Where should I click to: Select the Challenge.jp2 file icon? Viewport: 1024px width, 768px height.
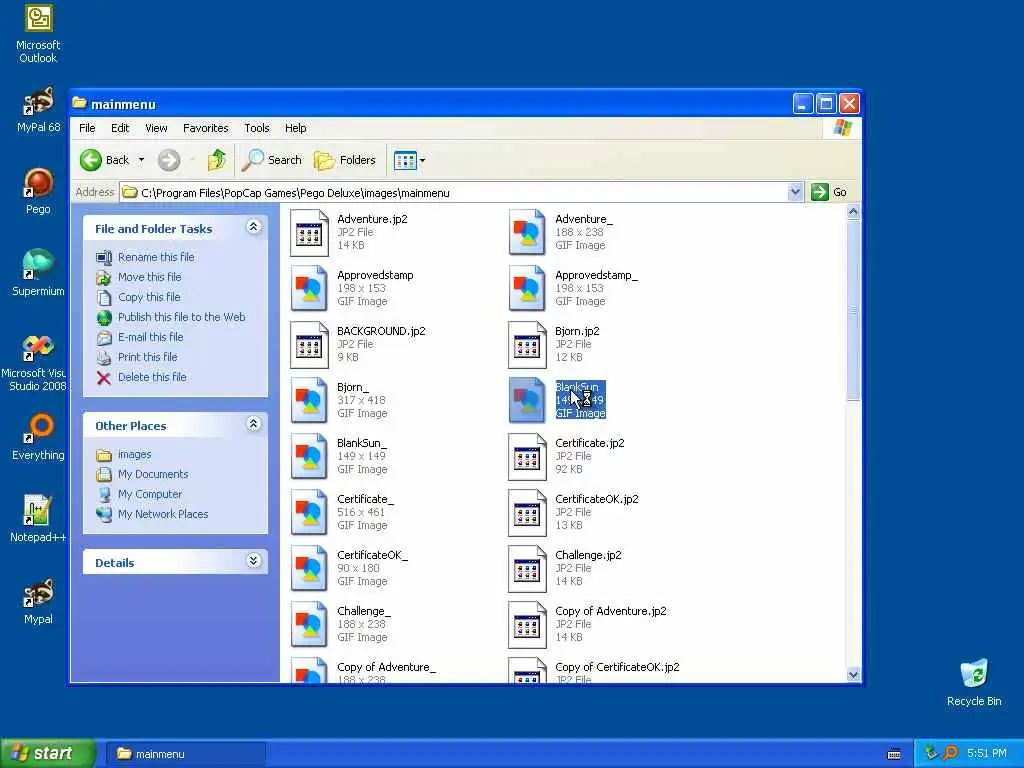coord(527,569)
